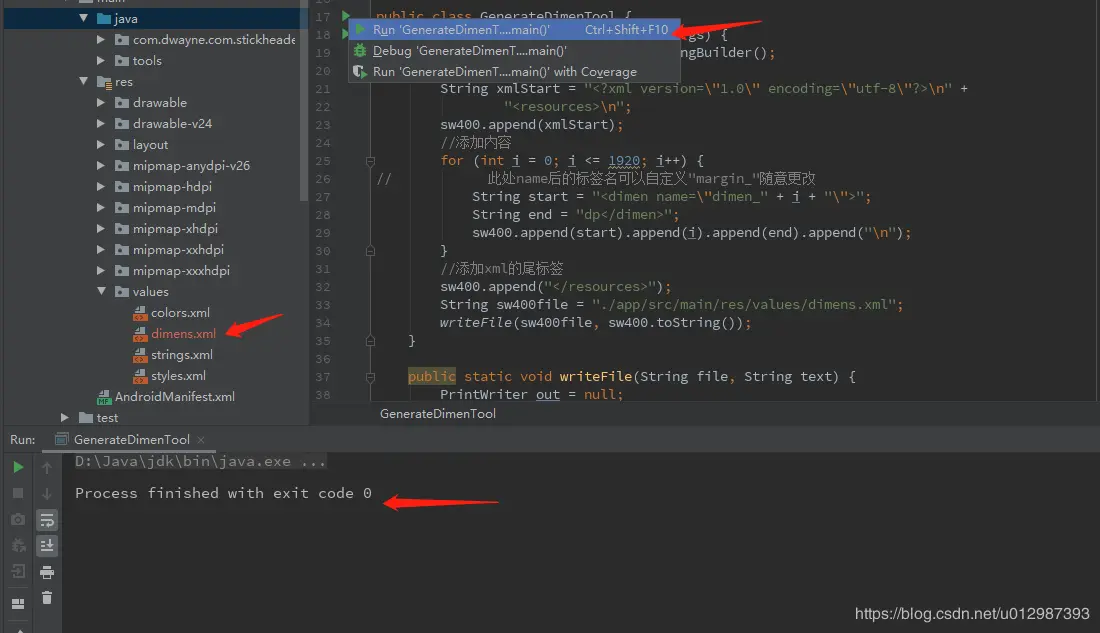
Task: Expand the tools package arrow
Action: (101, 60)
